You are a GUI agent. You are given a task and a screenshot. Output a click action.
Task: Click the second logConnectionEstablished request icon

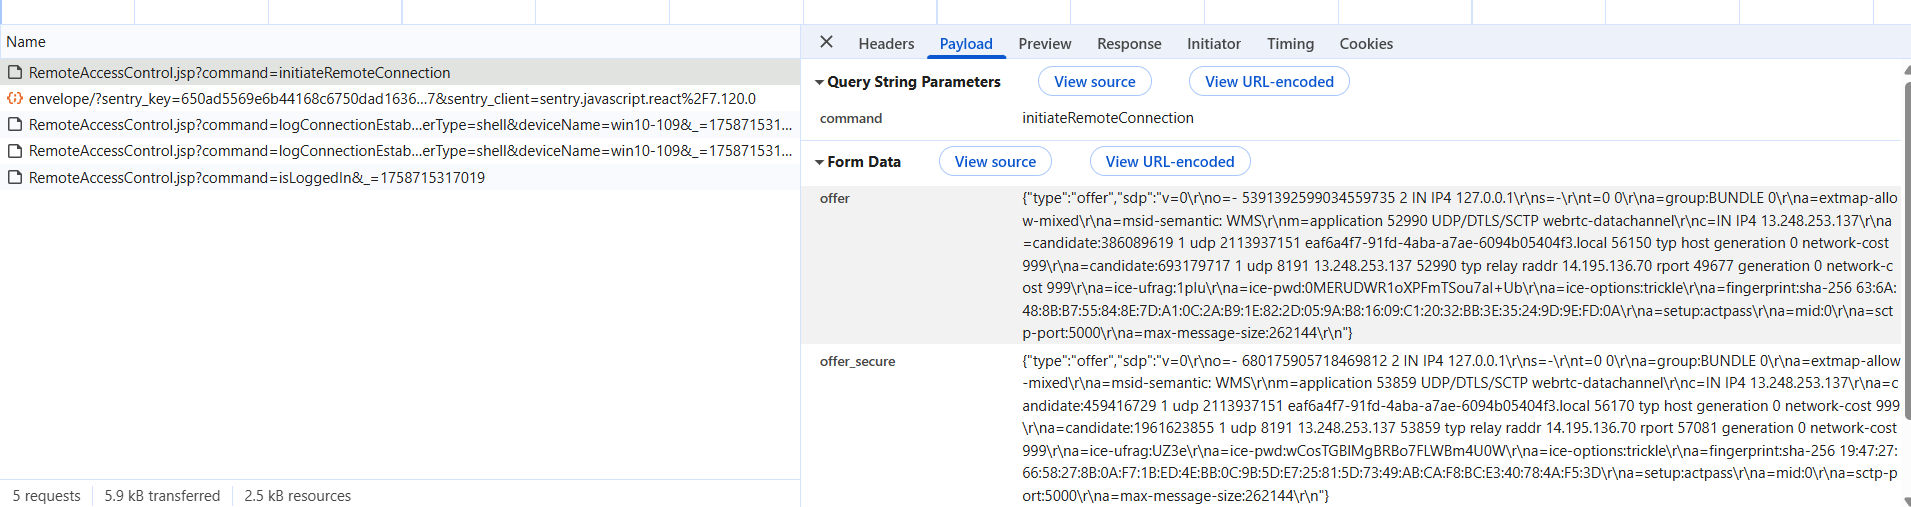click(15, 151)
